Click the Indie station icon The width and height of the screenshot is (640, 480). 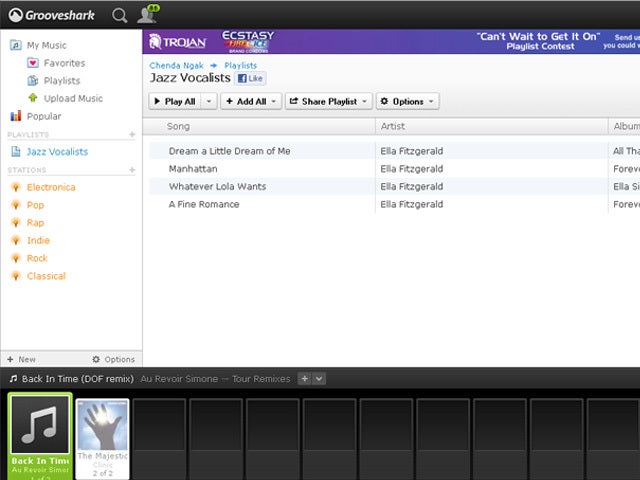(16, 240)
